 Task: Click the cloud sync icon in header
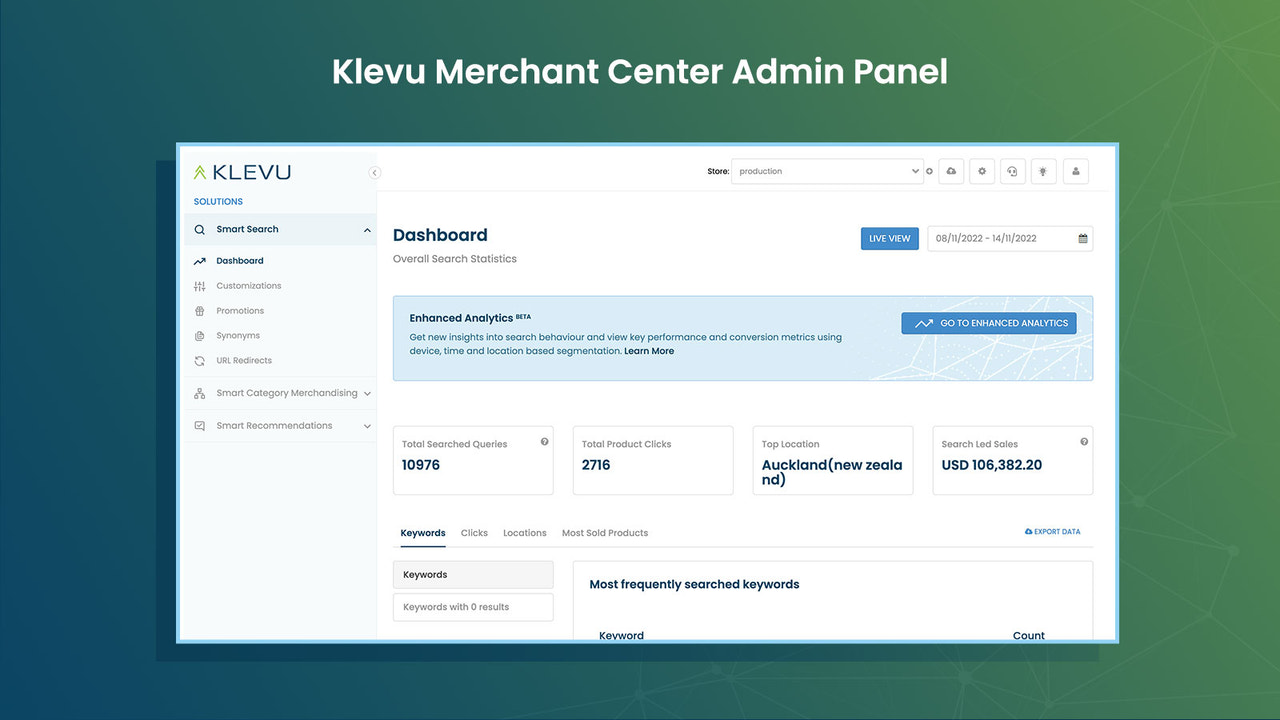tap(951, 171)
